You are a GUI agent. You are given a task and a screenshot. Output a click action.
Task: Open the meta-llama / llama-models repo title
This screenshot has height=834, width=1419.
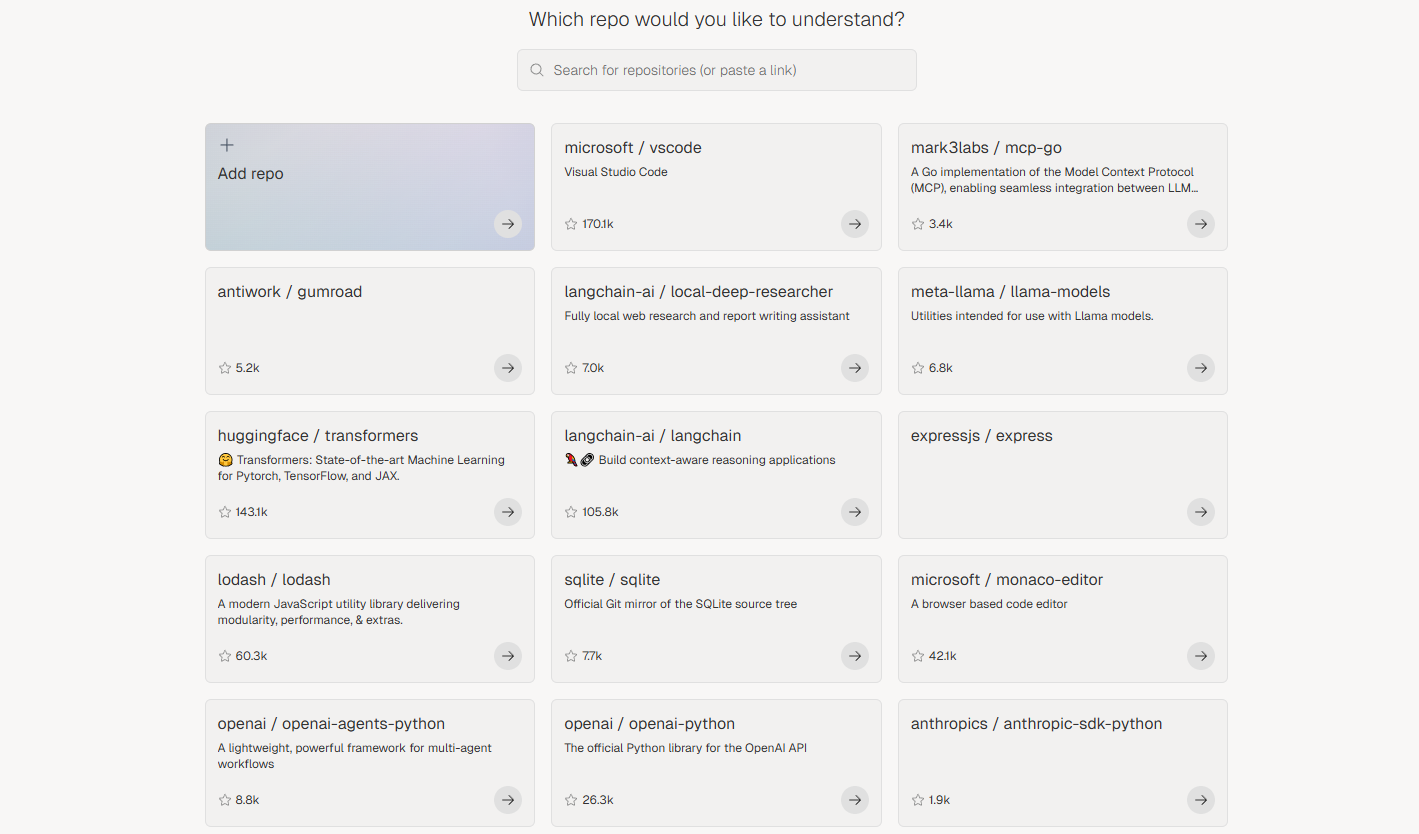[x=1010, y=292]
